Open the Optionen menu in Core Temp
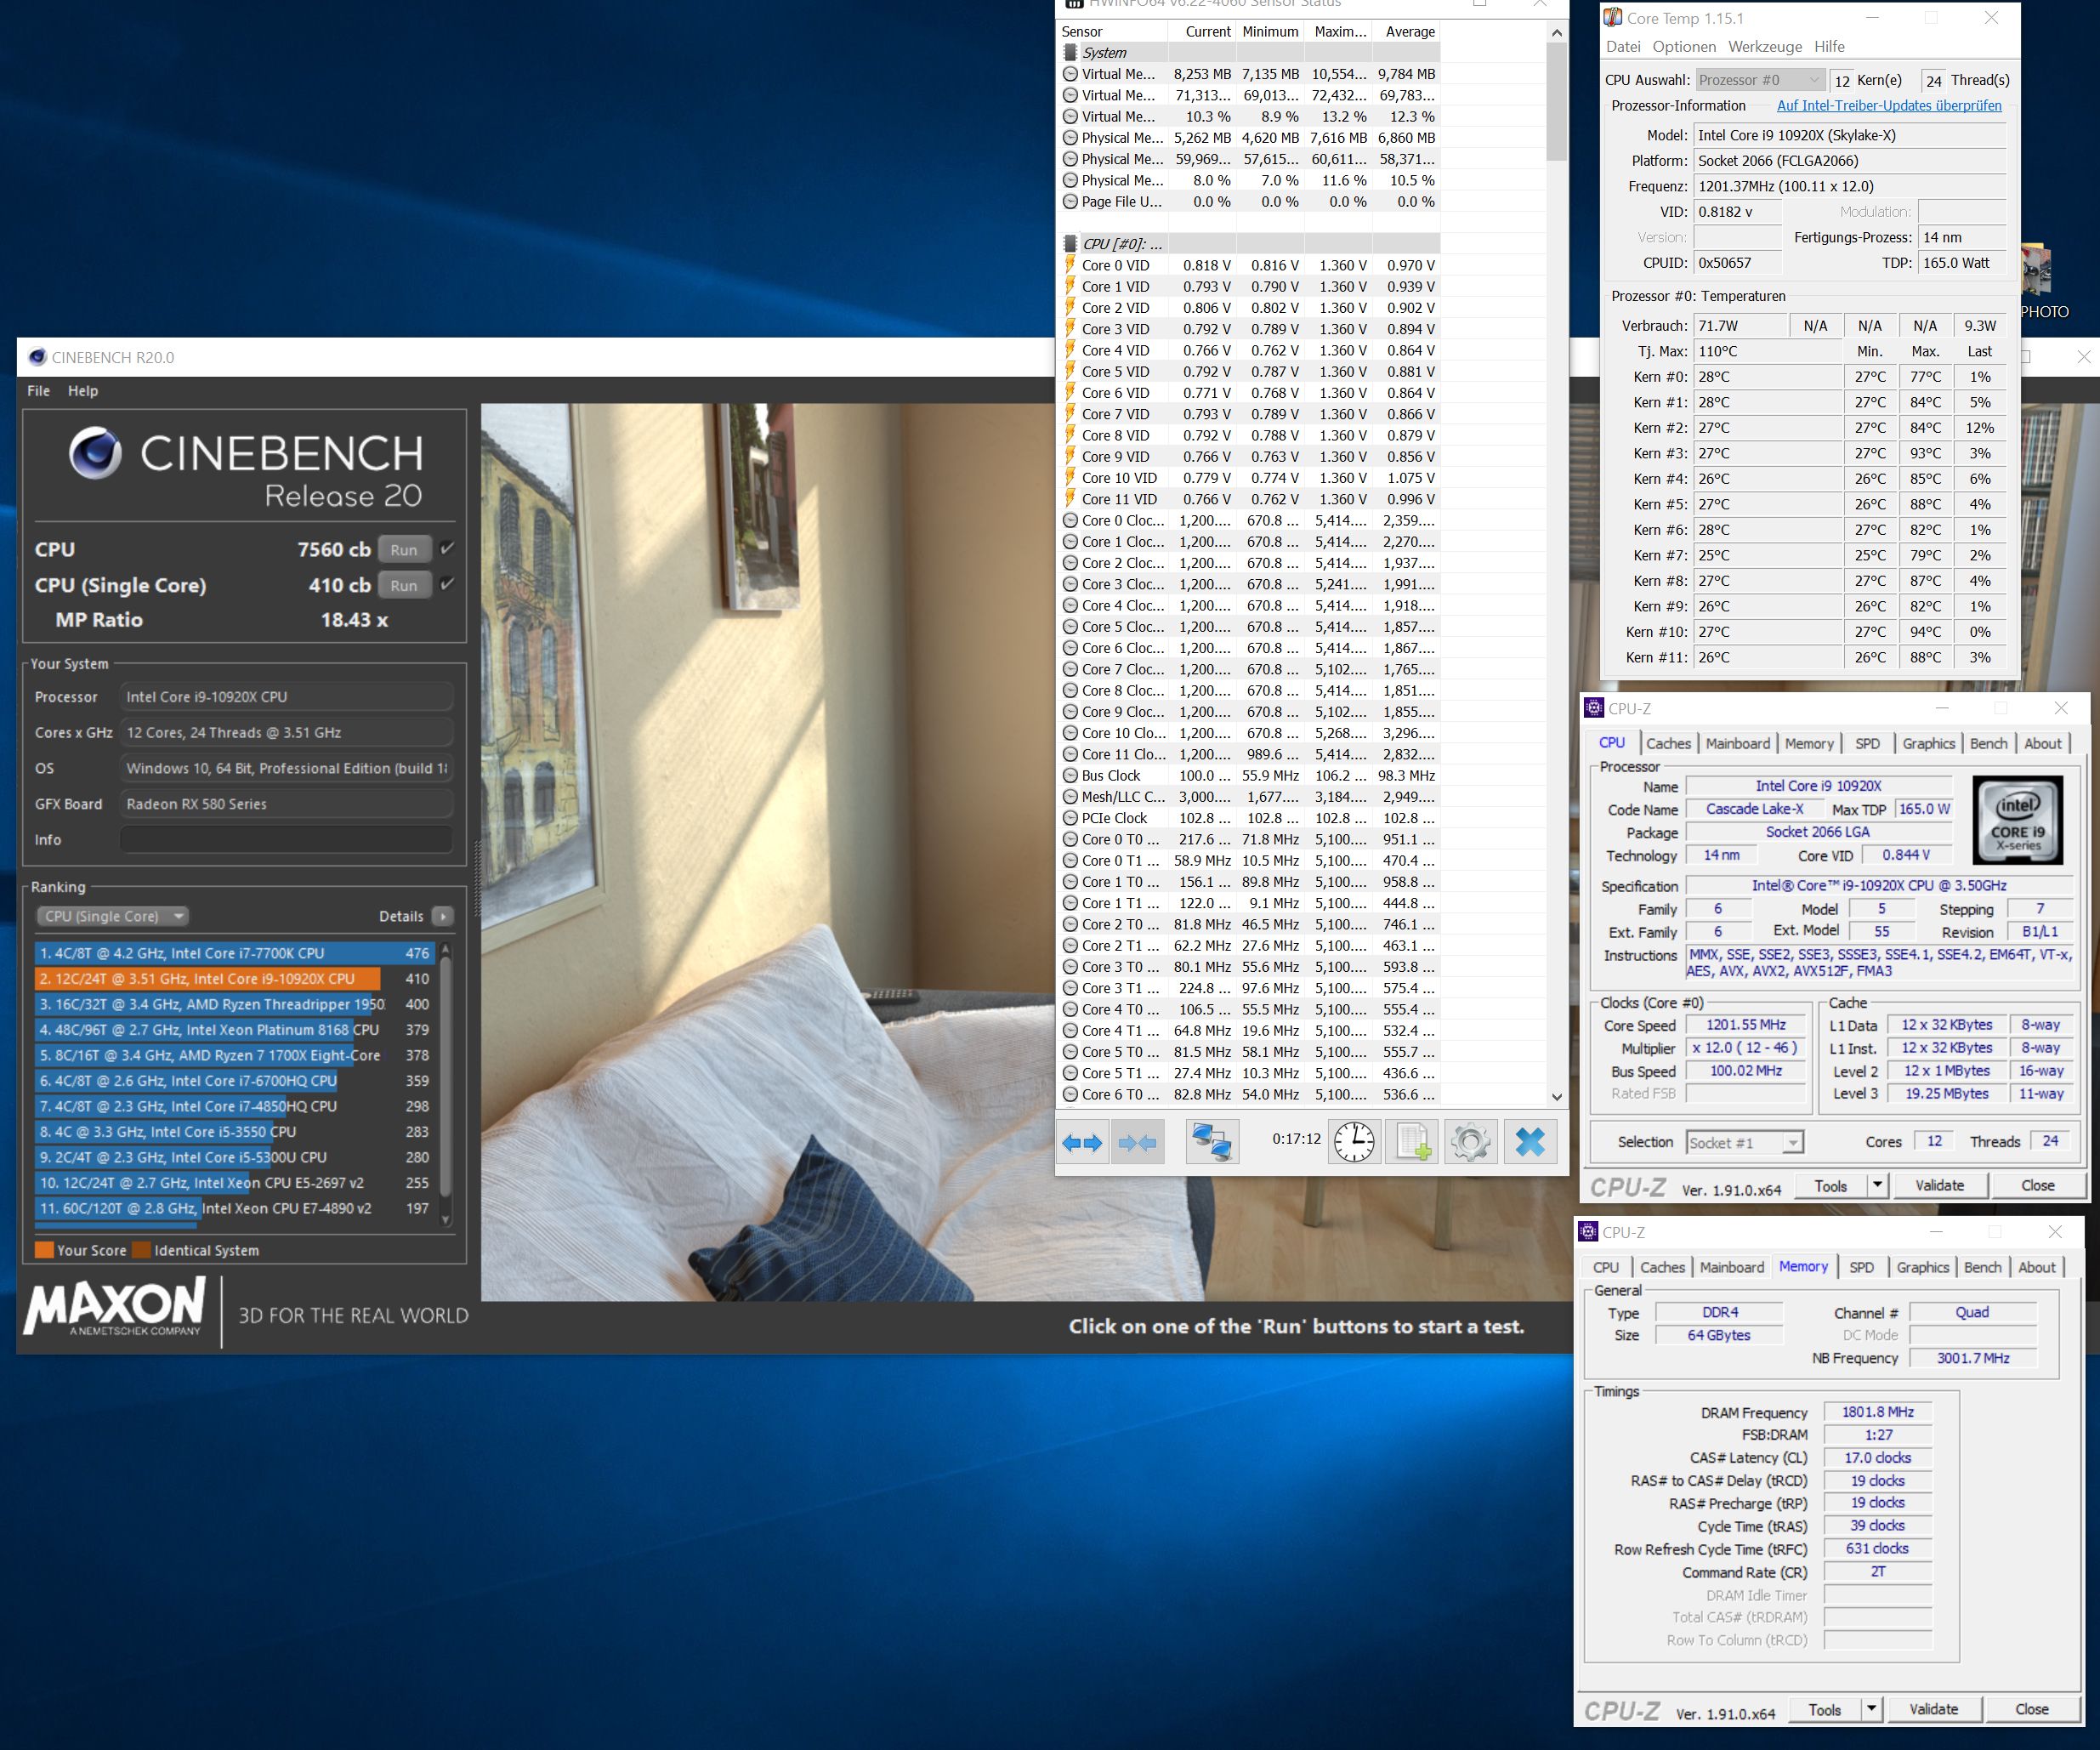This screenshot has width=2100, height=1750. click(1684, 46)
